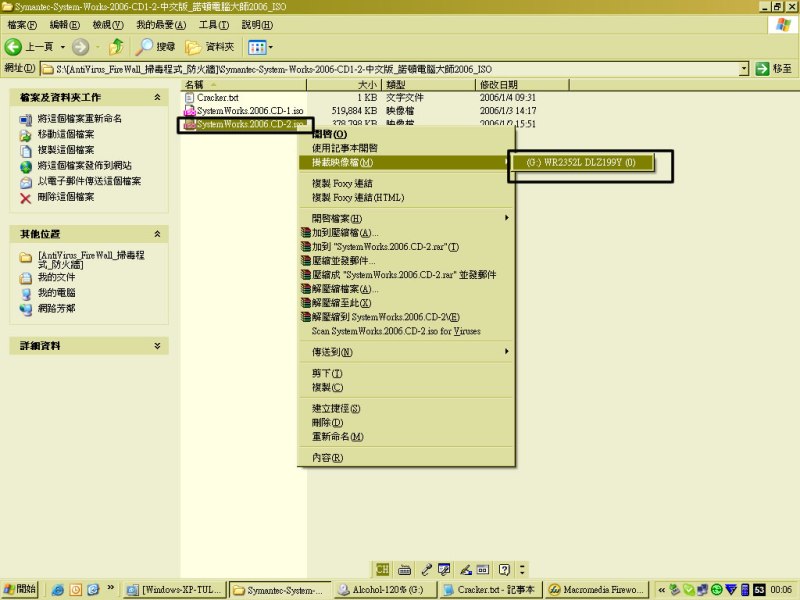Click 移動這個檔案 move file link
The width and height of the screenshot is (800, 600).
[x=66, y=134]
